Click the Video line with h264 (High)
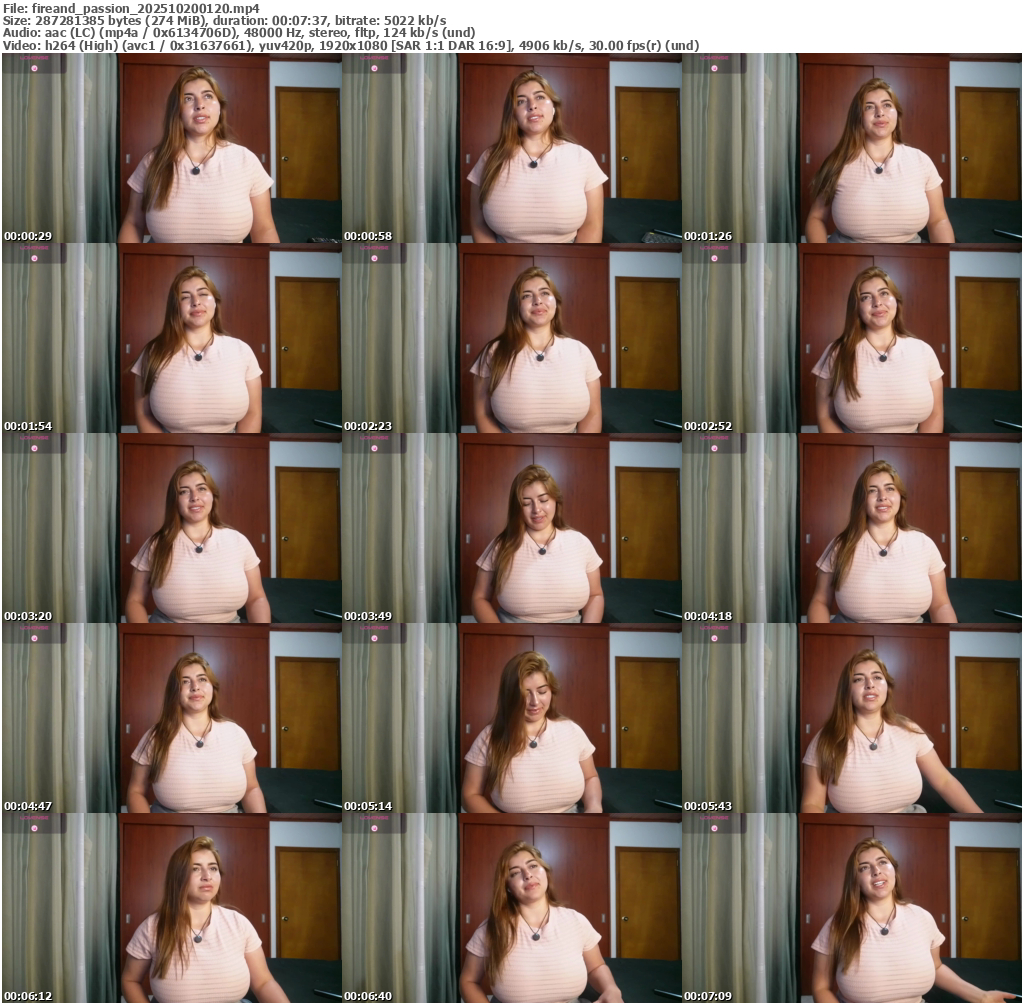 (x=351, y=46)
